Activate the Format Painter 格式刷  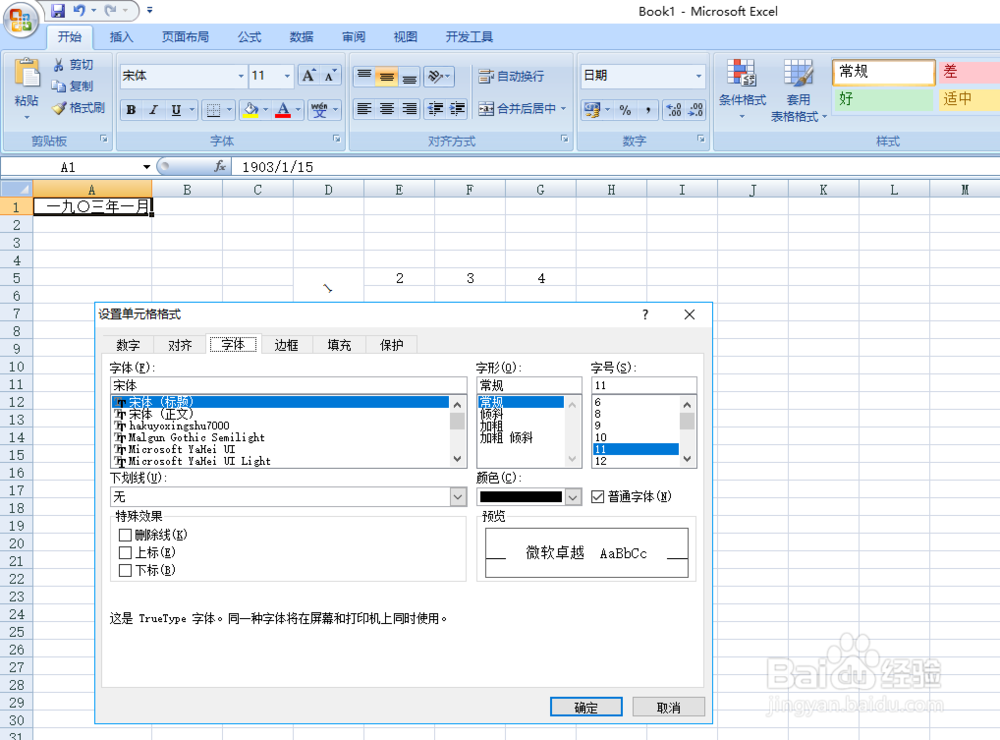78,108
